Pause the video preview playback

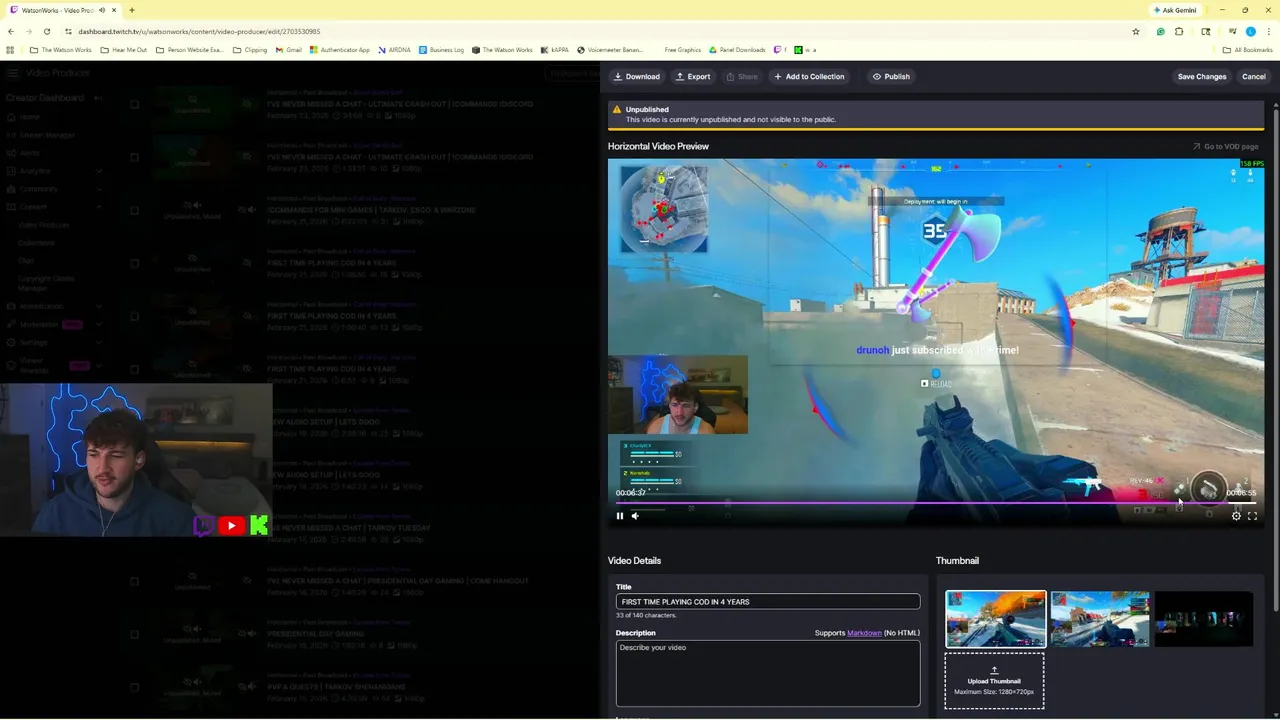click(x=619, y=516)
